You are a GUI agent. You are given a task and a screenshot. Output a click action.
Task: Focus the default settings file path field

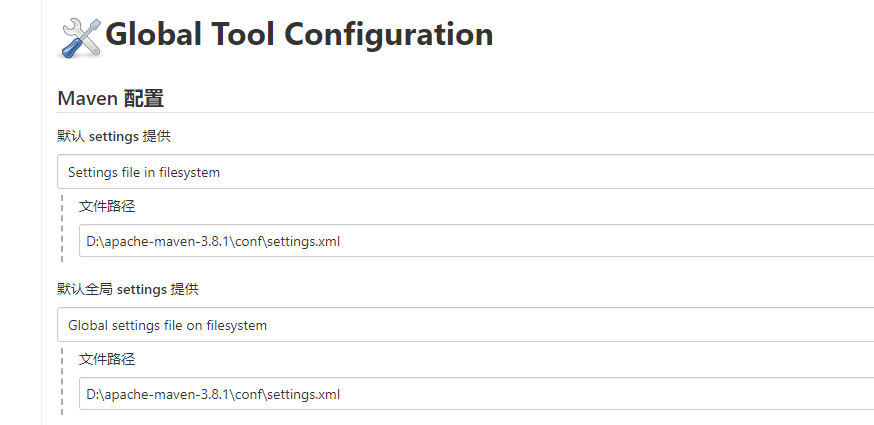click(x=476, y=241)
